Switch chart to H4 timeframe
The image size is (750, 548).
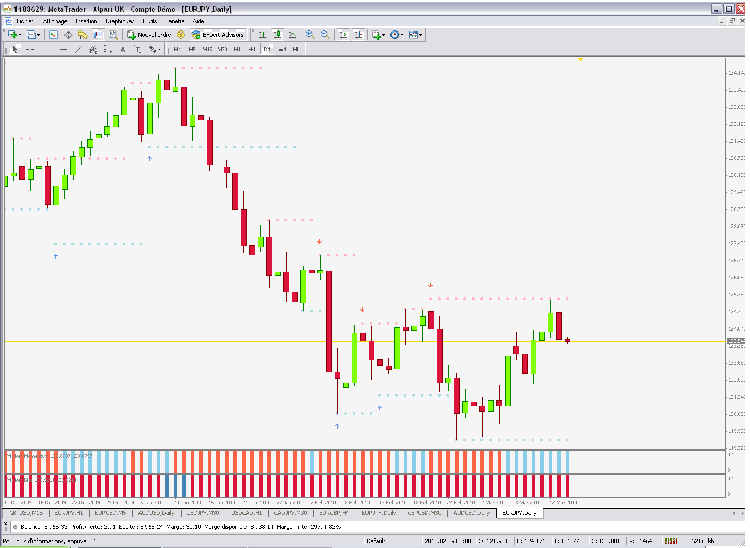click(252, 49)
